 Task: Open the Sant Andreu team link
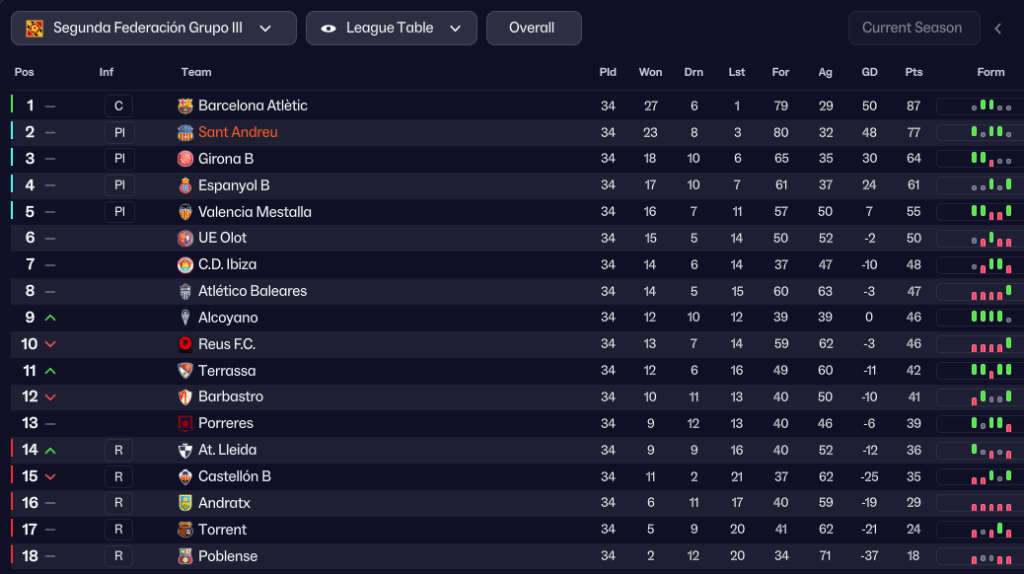(238, 132)
